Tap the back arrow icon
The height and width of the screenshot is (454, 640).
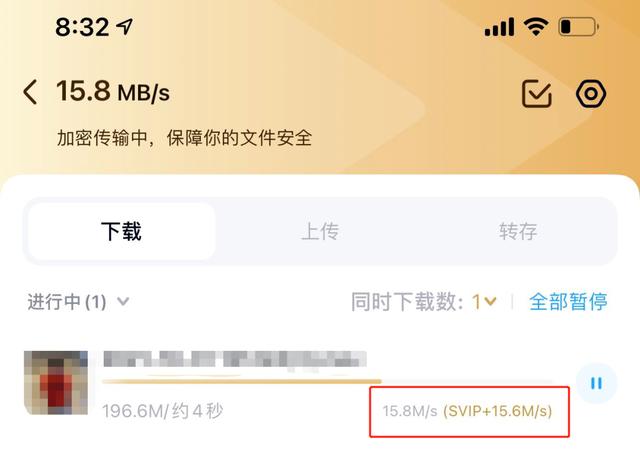(x=31, y=92)
